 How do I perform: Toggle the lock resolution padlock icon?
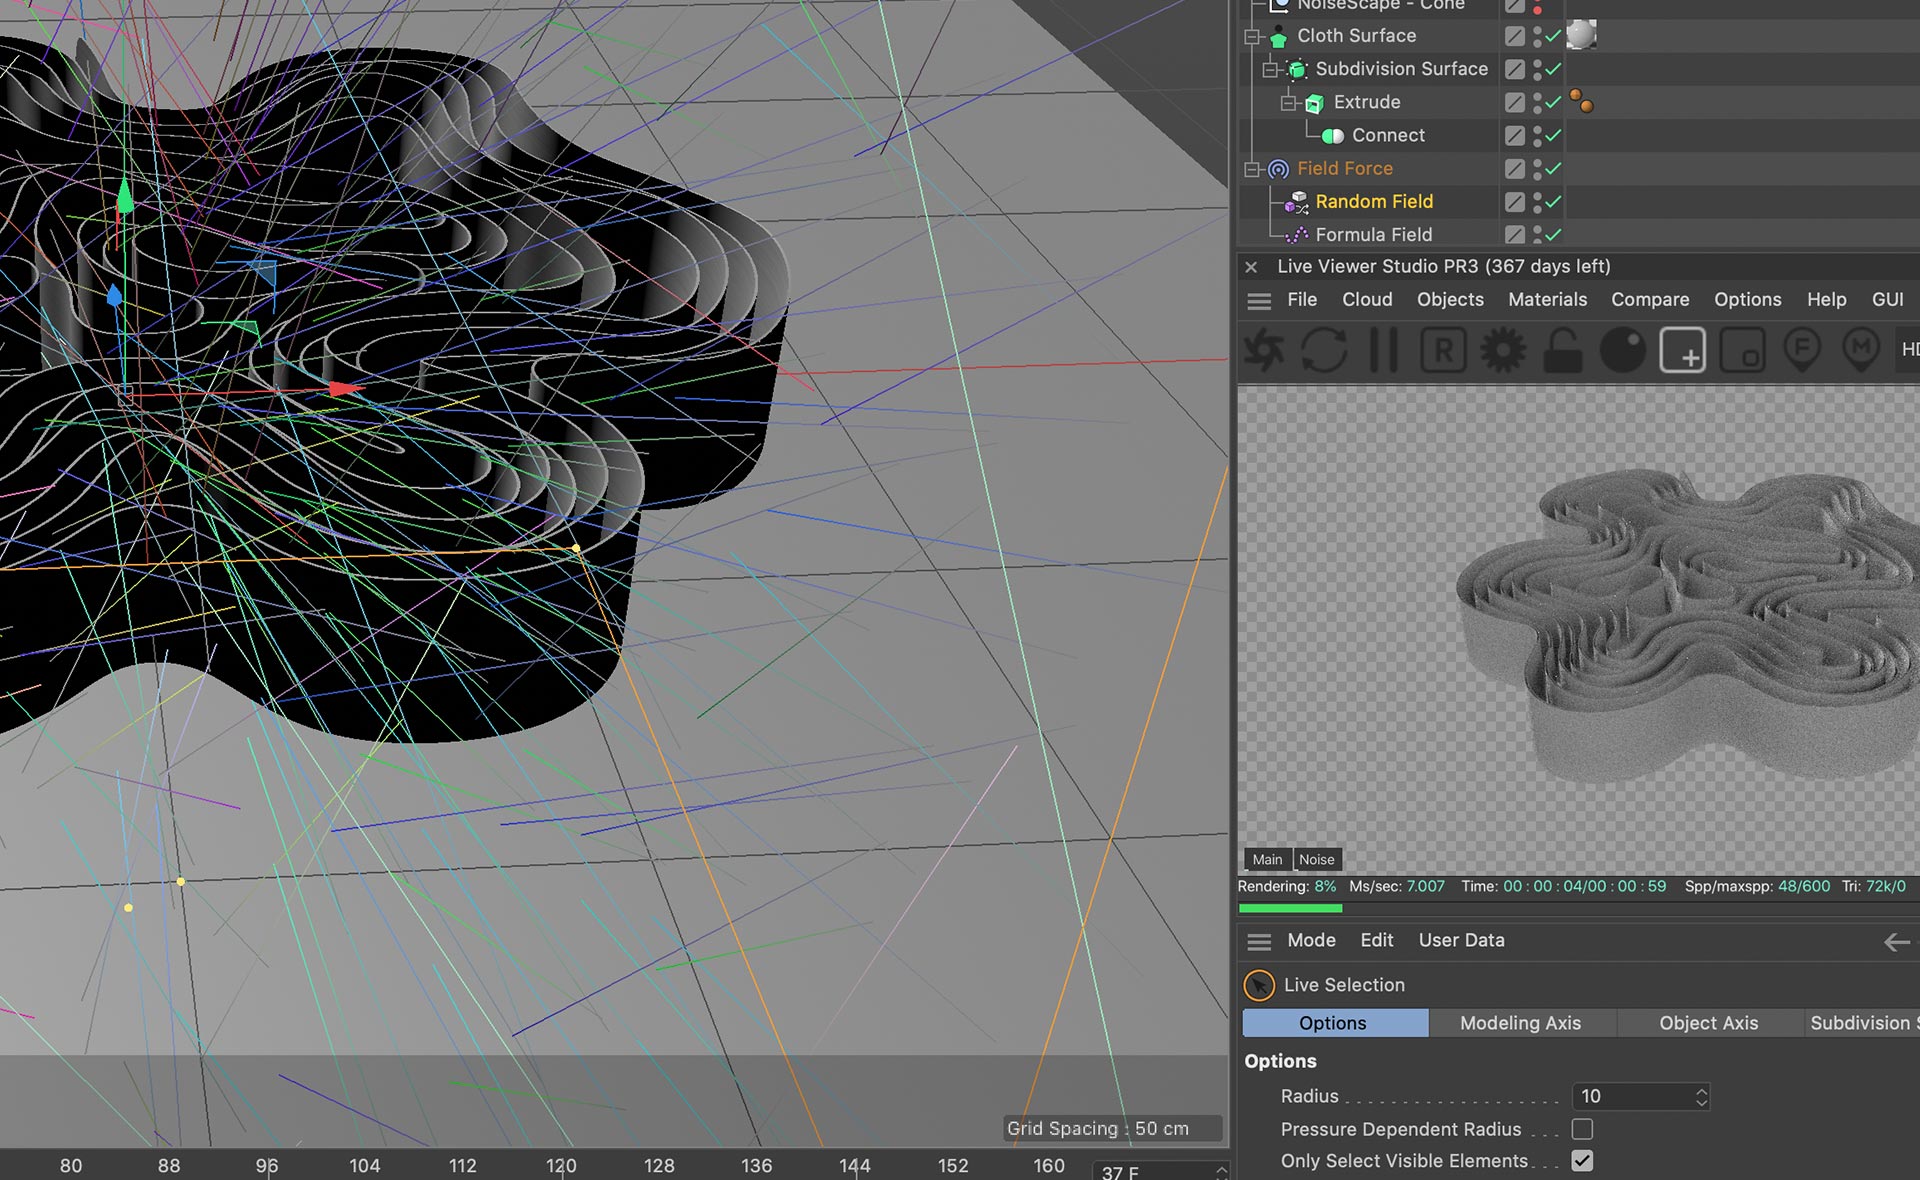tap(1562, 351)
